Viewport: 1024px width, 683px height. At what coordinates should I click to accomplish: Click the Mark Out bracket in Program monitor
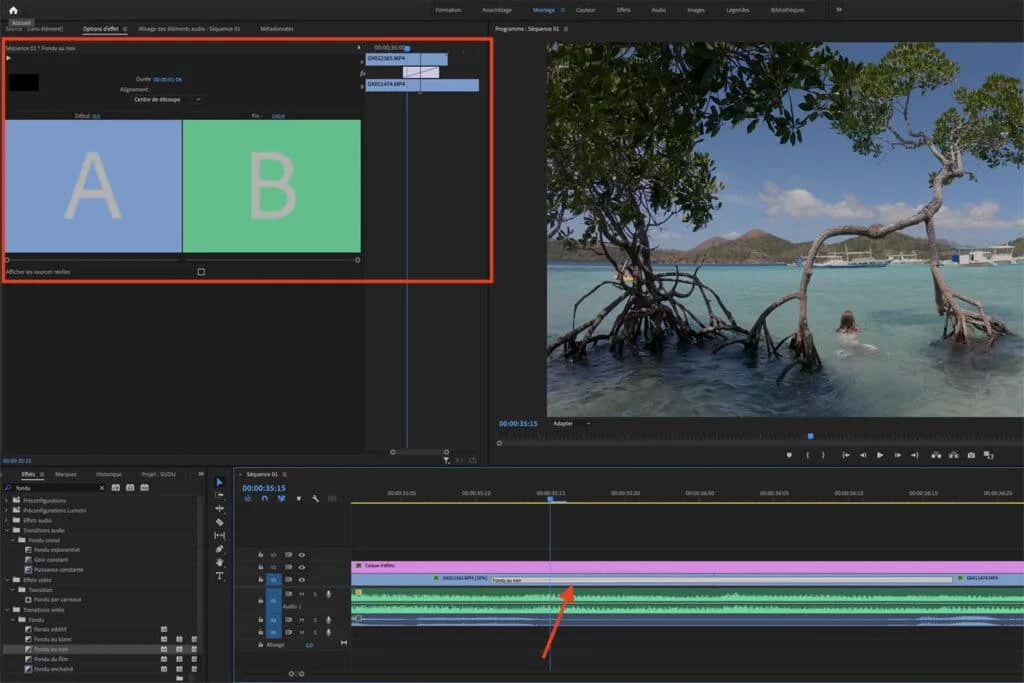(823, 455)
